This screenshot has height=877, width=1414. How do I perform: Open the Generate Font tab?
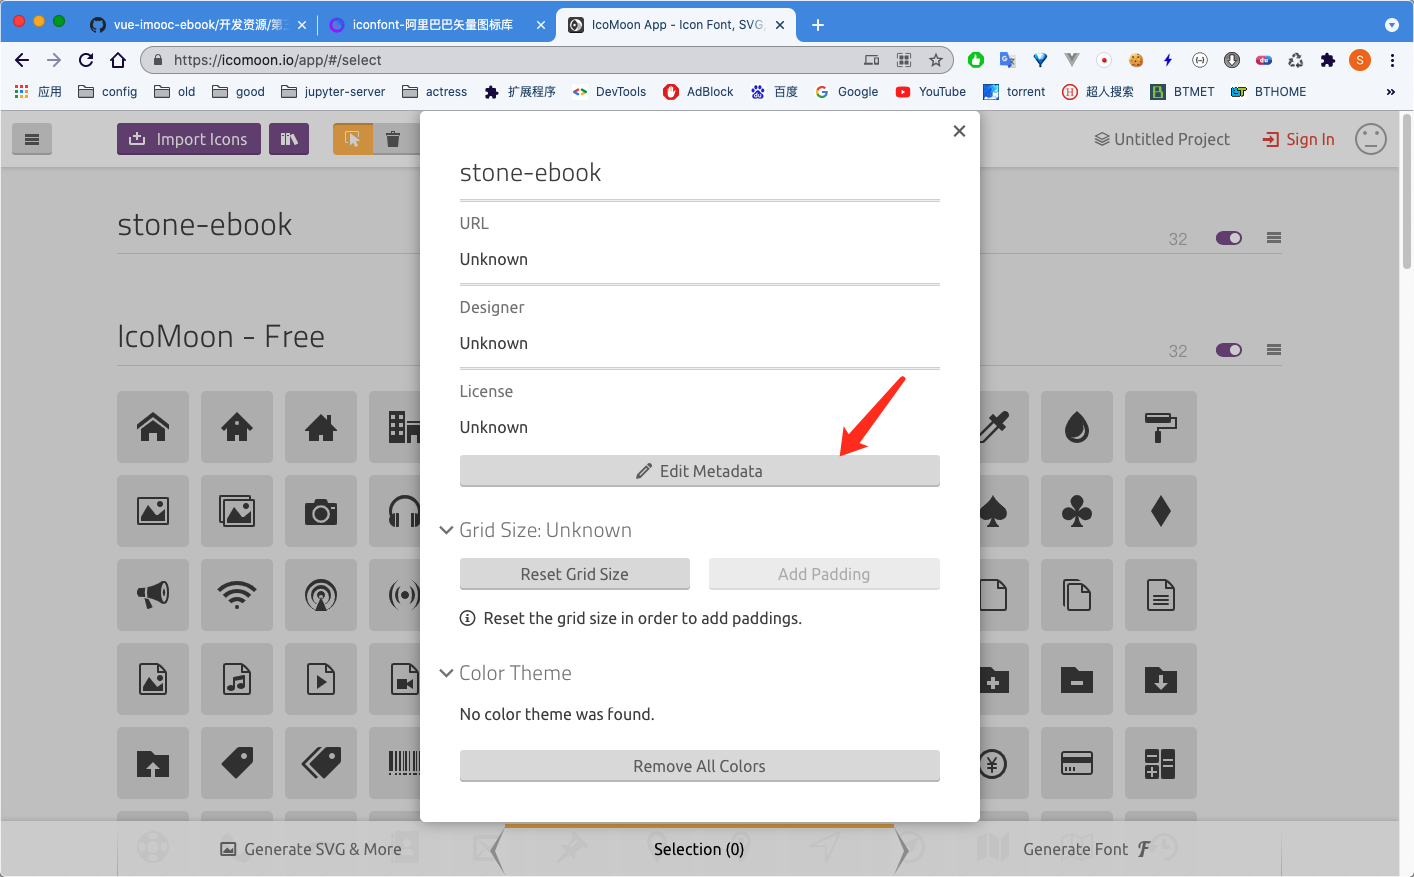tap(1087, 849)
